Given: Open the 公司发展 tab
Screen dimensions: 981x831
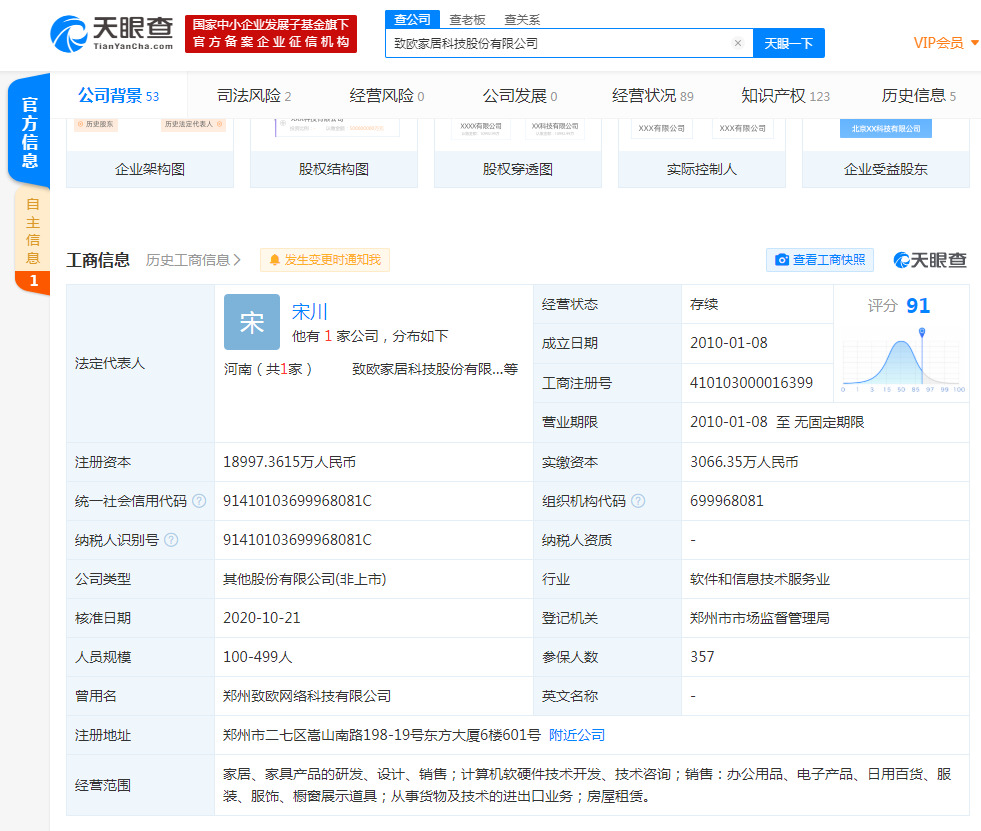Looking at the screenshot, I should click(x=519, y=96).
